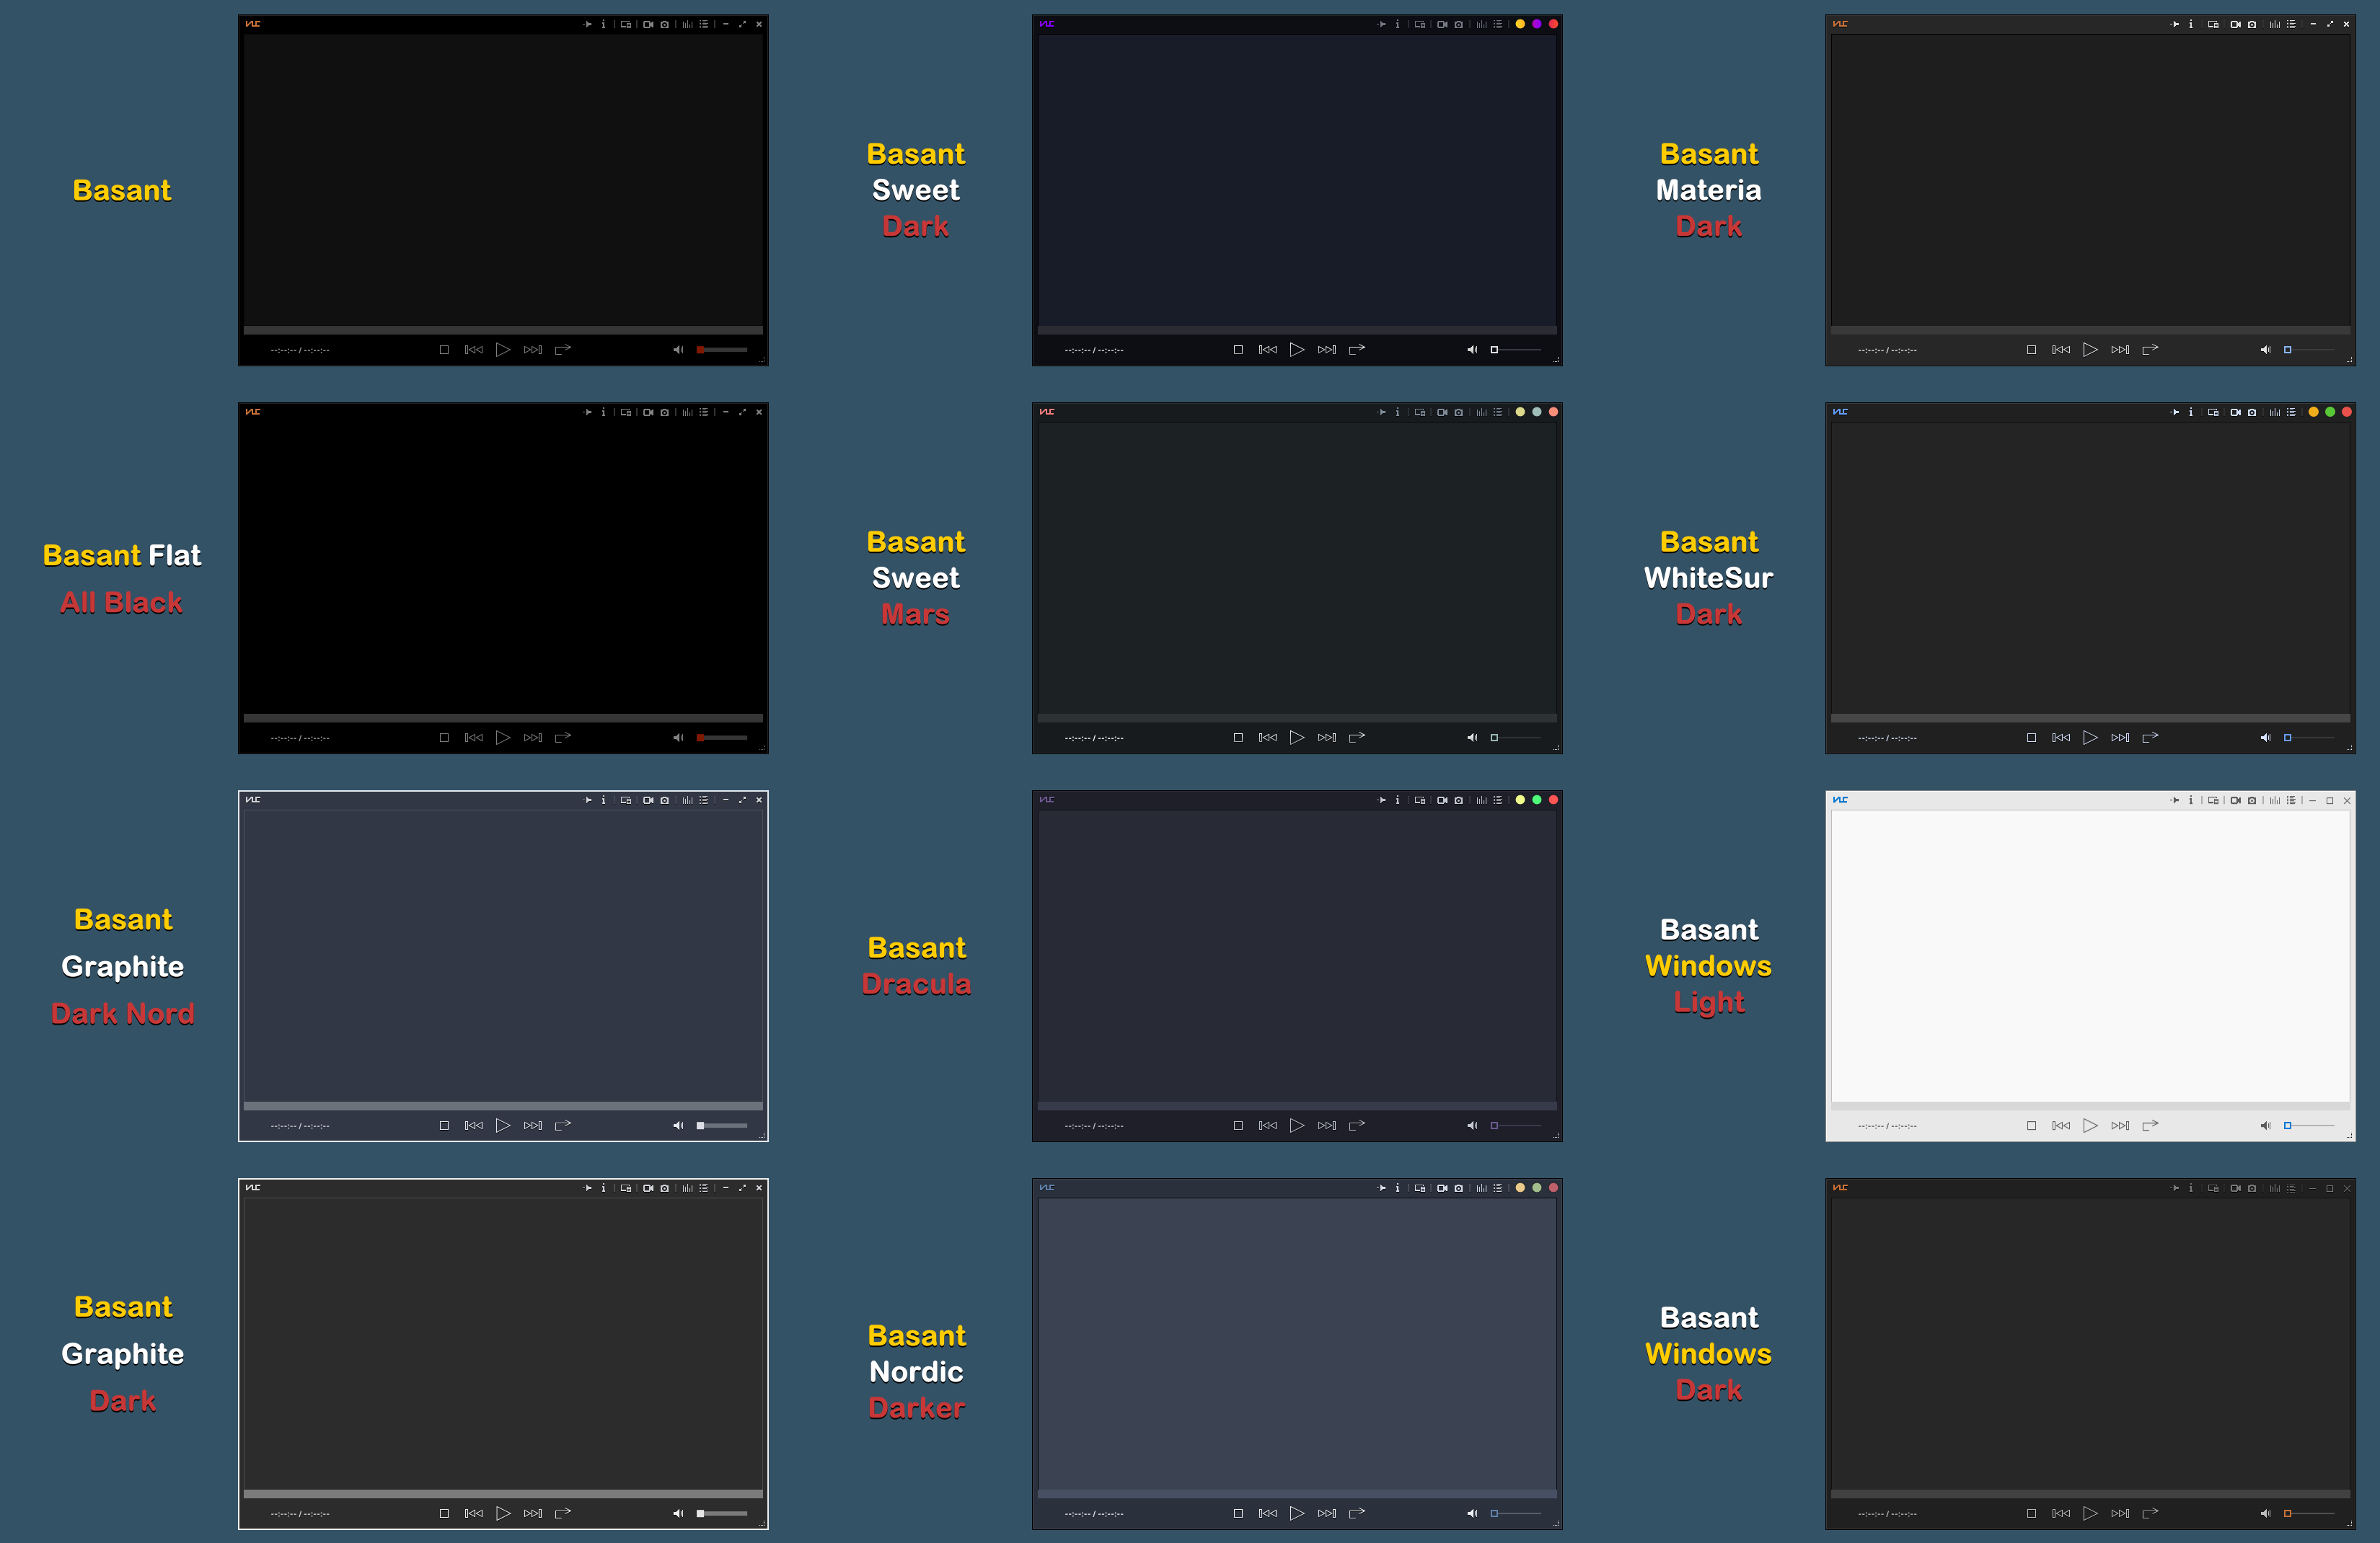The image size is (2380, 1543).
Task: Toggle mute in the Basant window
Action: [x=679, y=349]
